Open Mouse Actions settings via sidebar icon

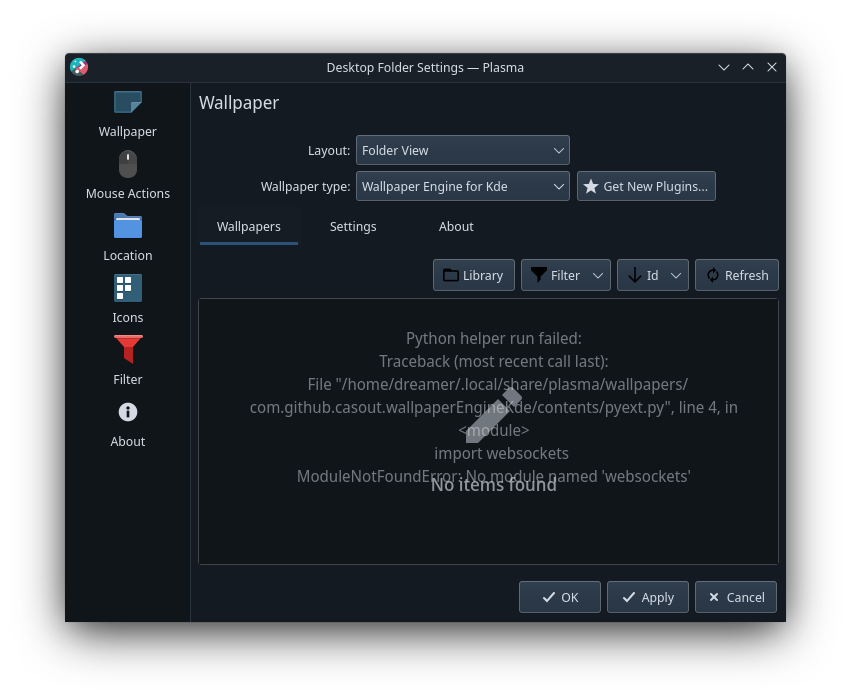coord(127,164)
